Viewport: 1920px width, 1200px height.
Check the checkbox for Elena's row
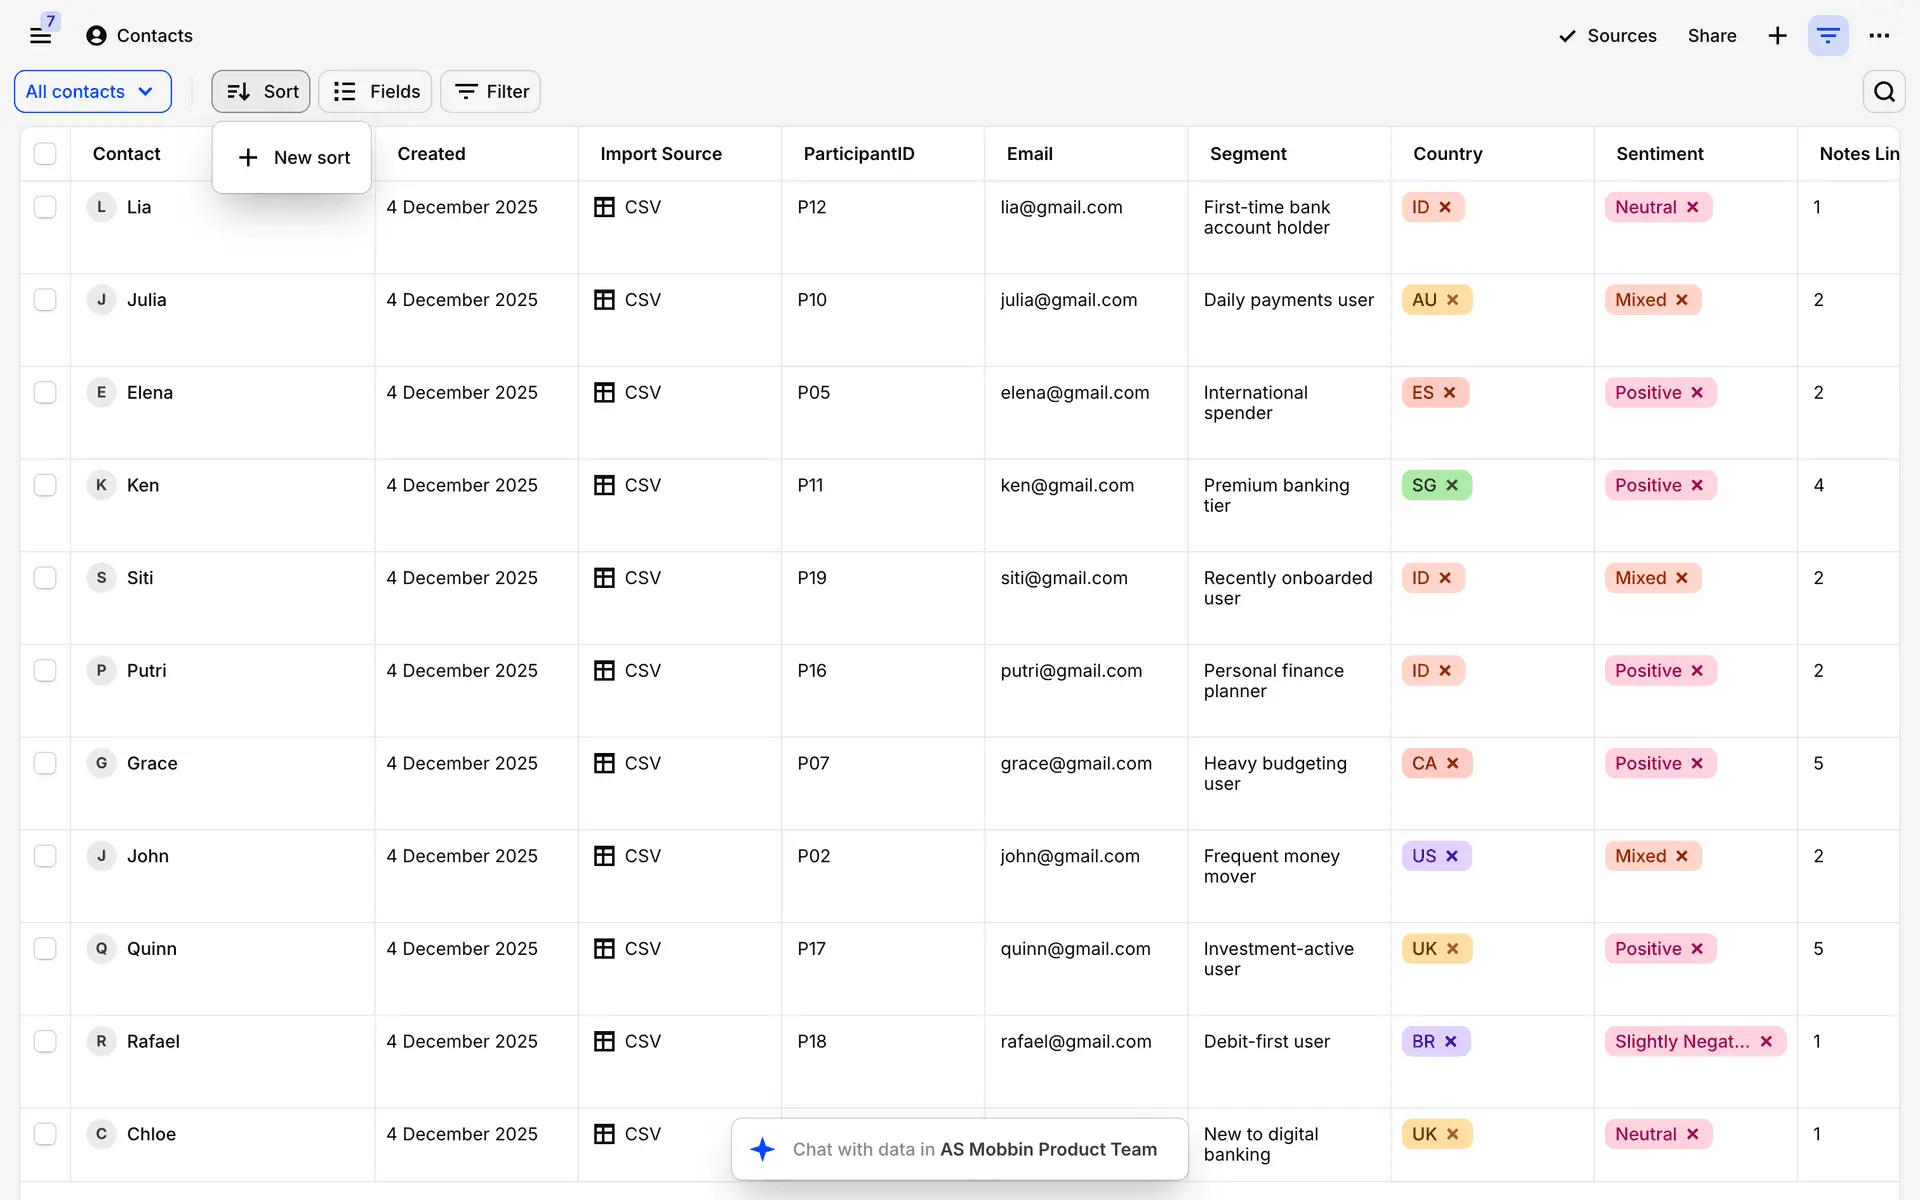45,393
